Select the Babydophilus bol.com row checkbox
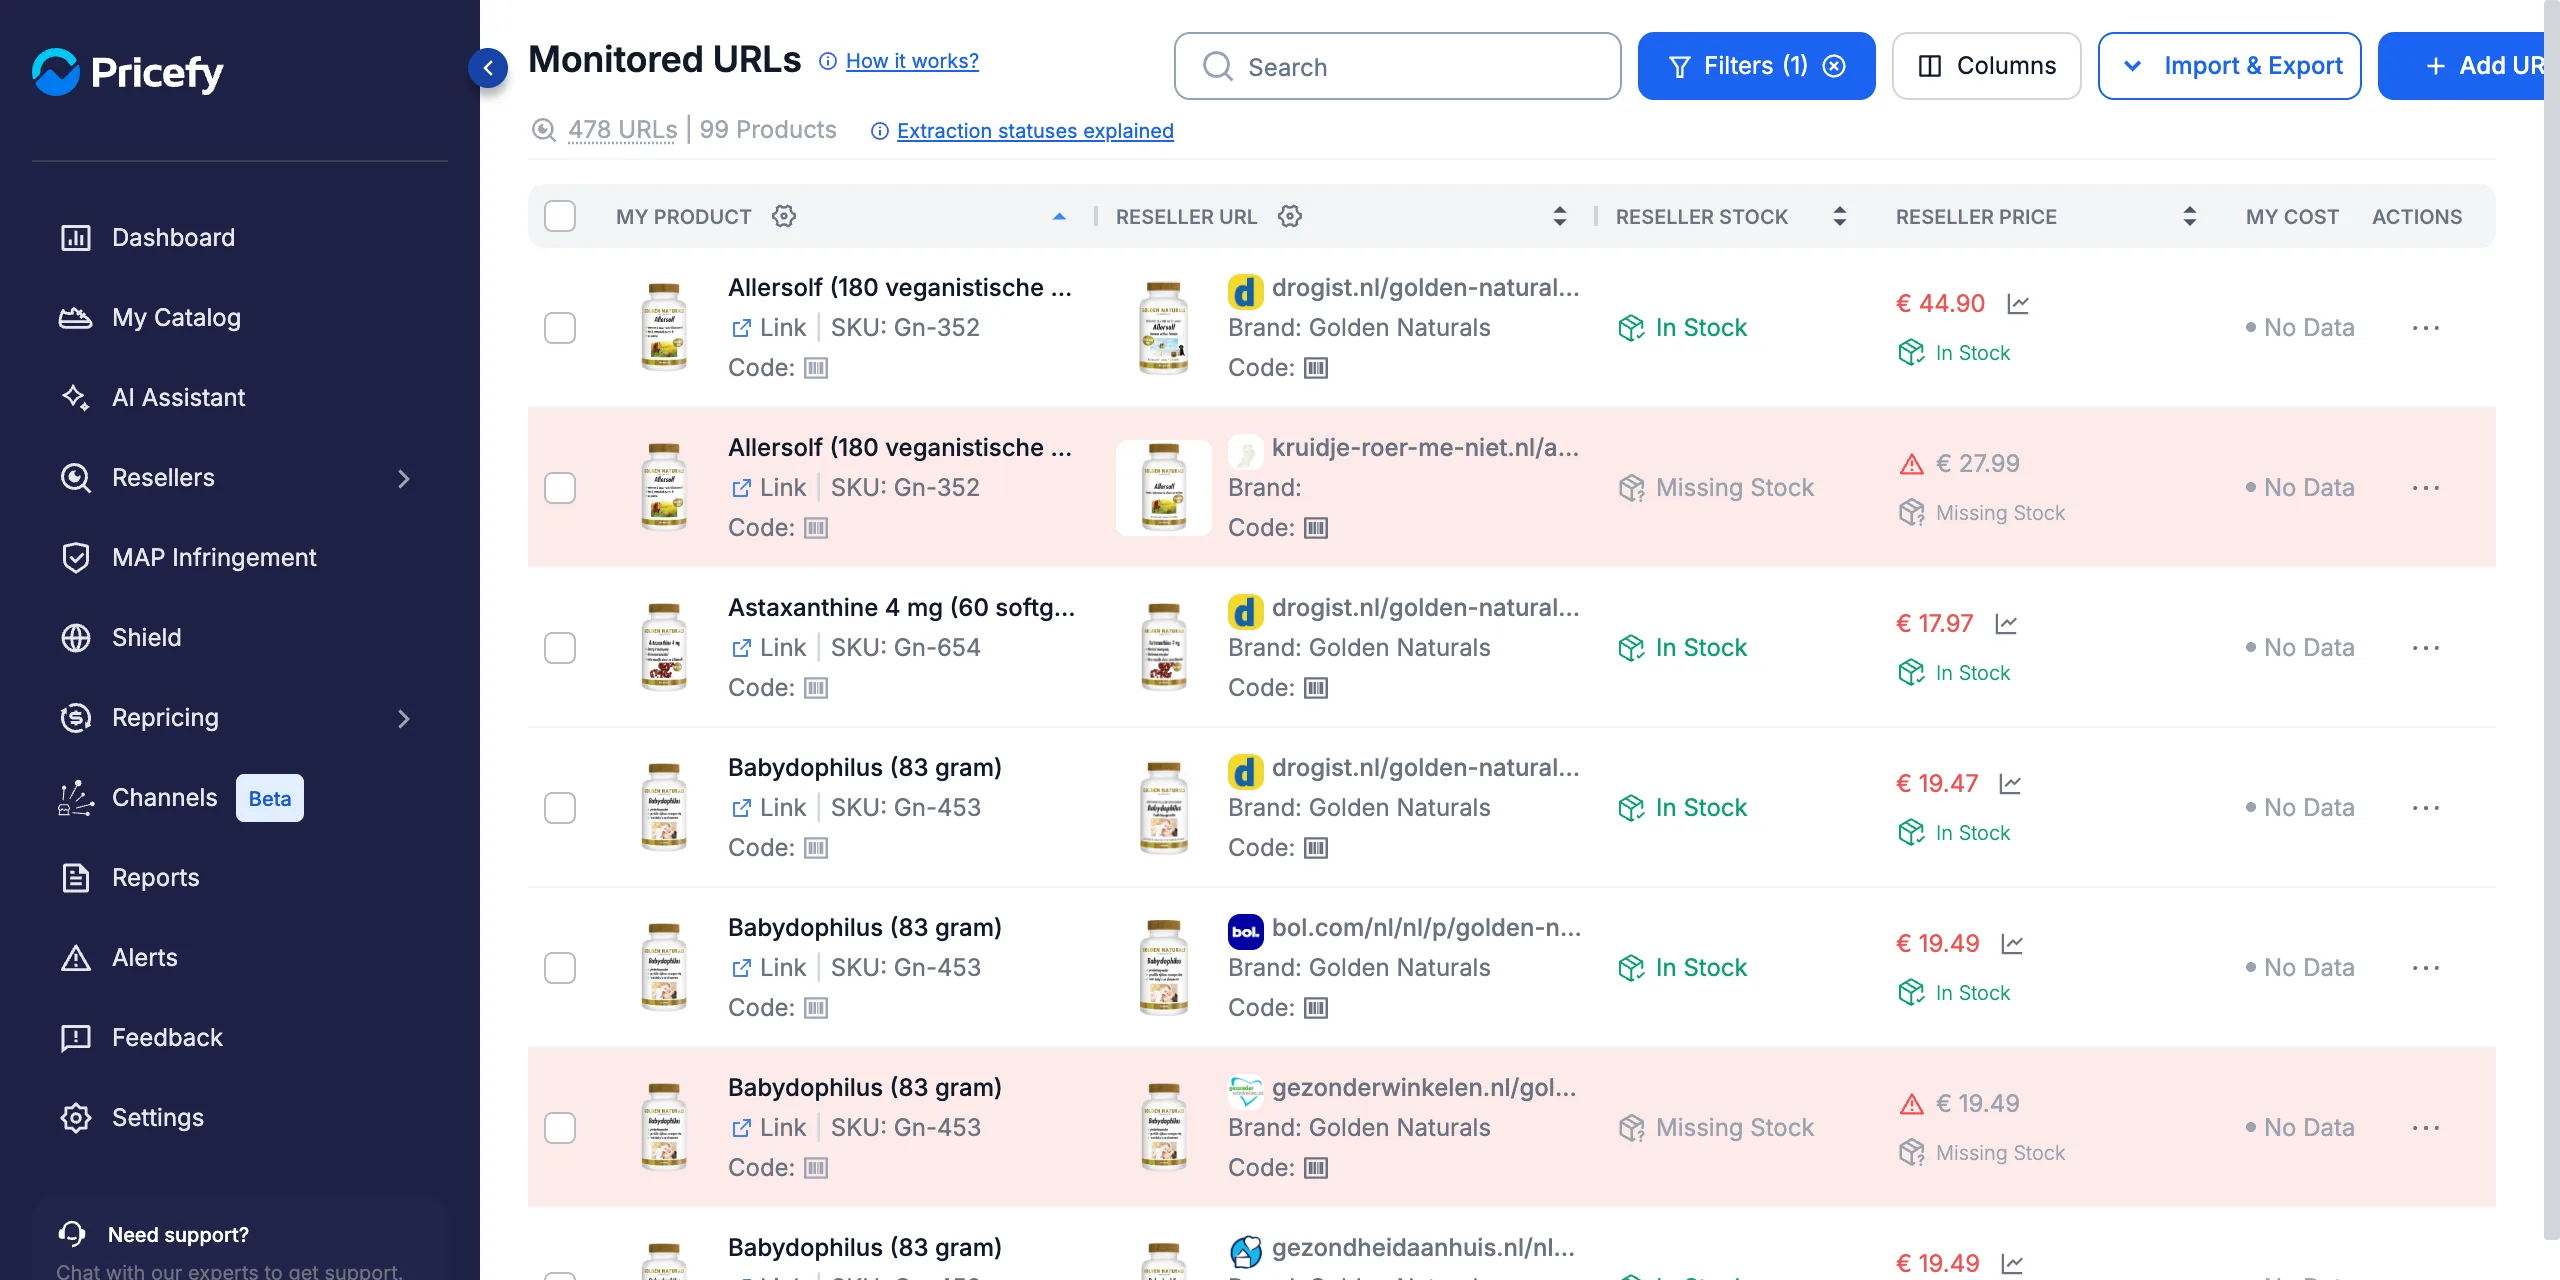The image size is (2560, 1280). [x=560, y=968]
